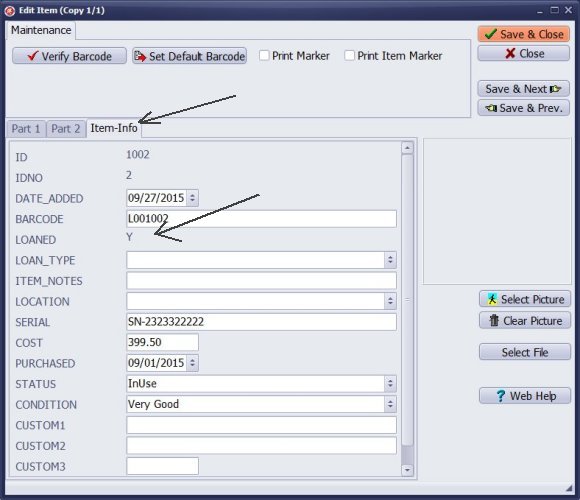Select the Item-Info tab
This screenshot has width=580, height=500.
click(x=114, y=128)
